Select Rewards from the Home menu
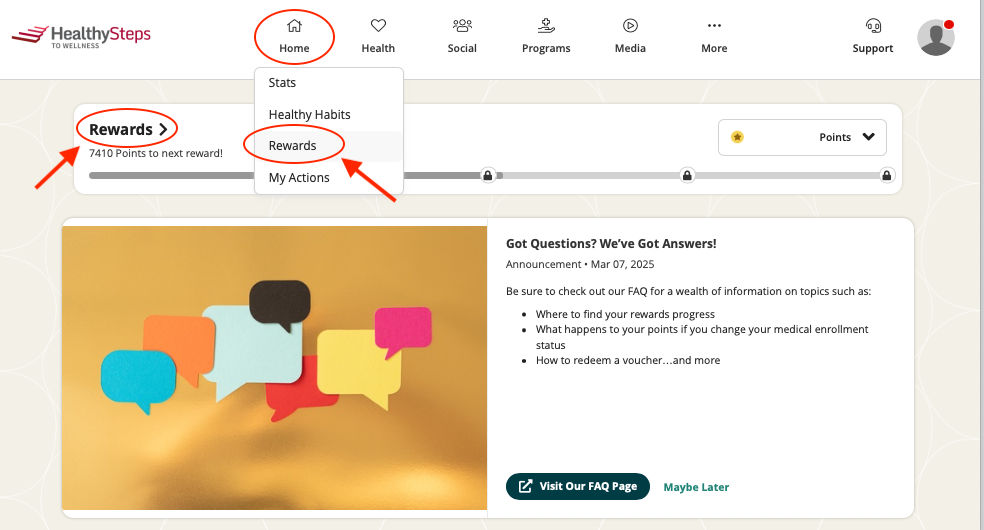 coord(293,146)
